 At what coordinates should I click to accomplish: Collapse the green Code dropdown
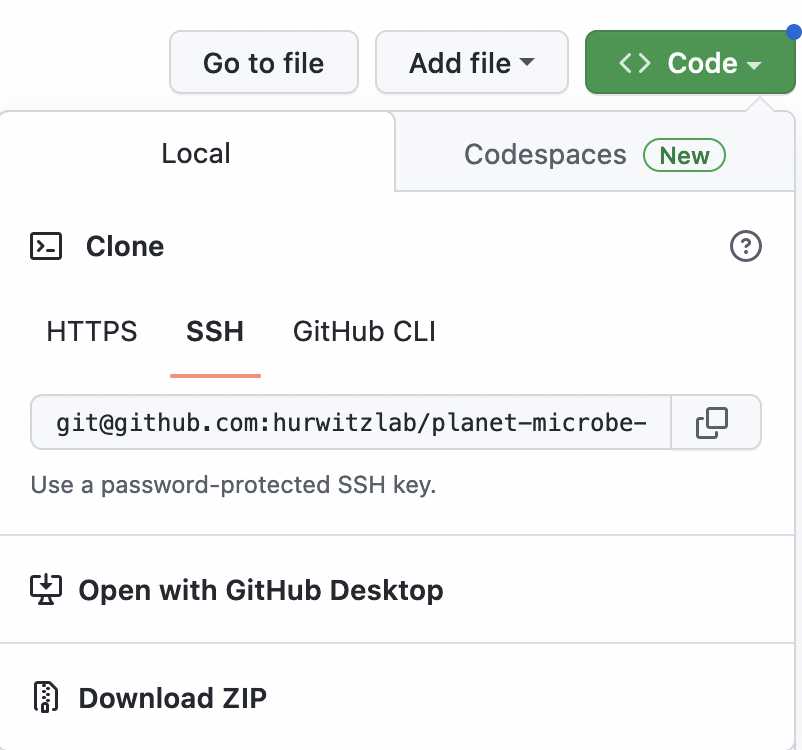pos(690,62)
